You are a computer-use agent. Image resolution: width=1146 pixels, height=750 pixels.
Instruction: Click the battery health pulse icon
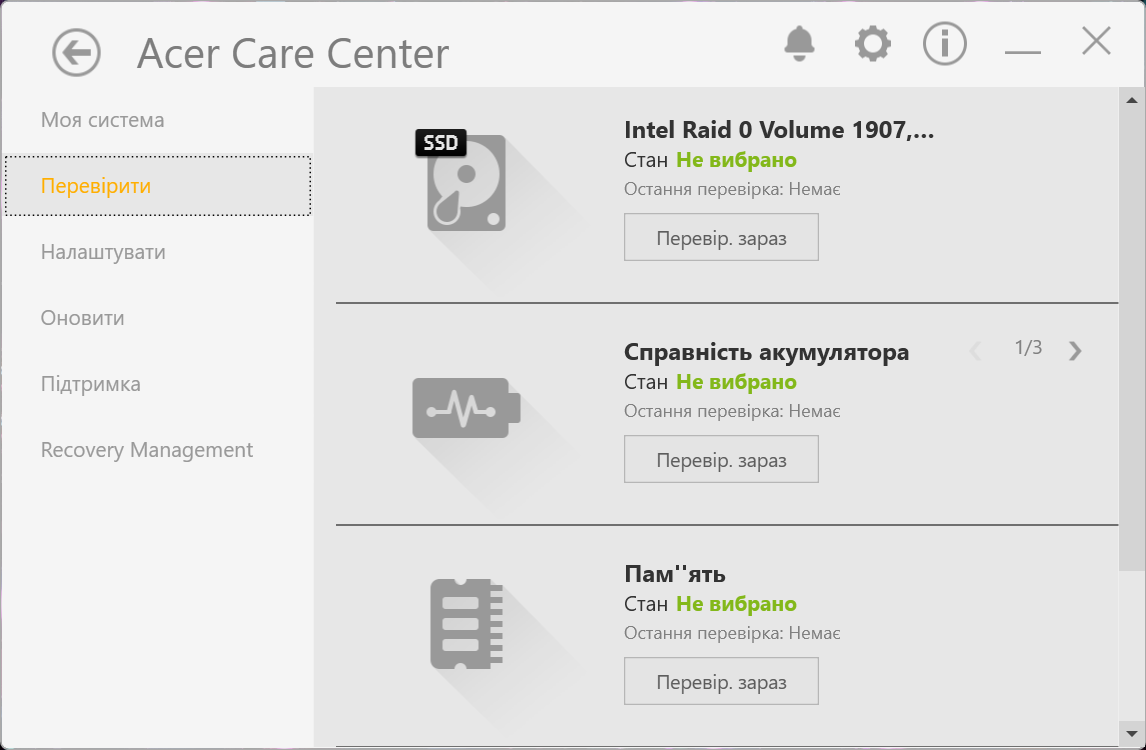466,408
